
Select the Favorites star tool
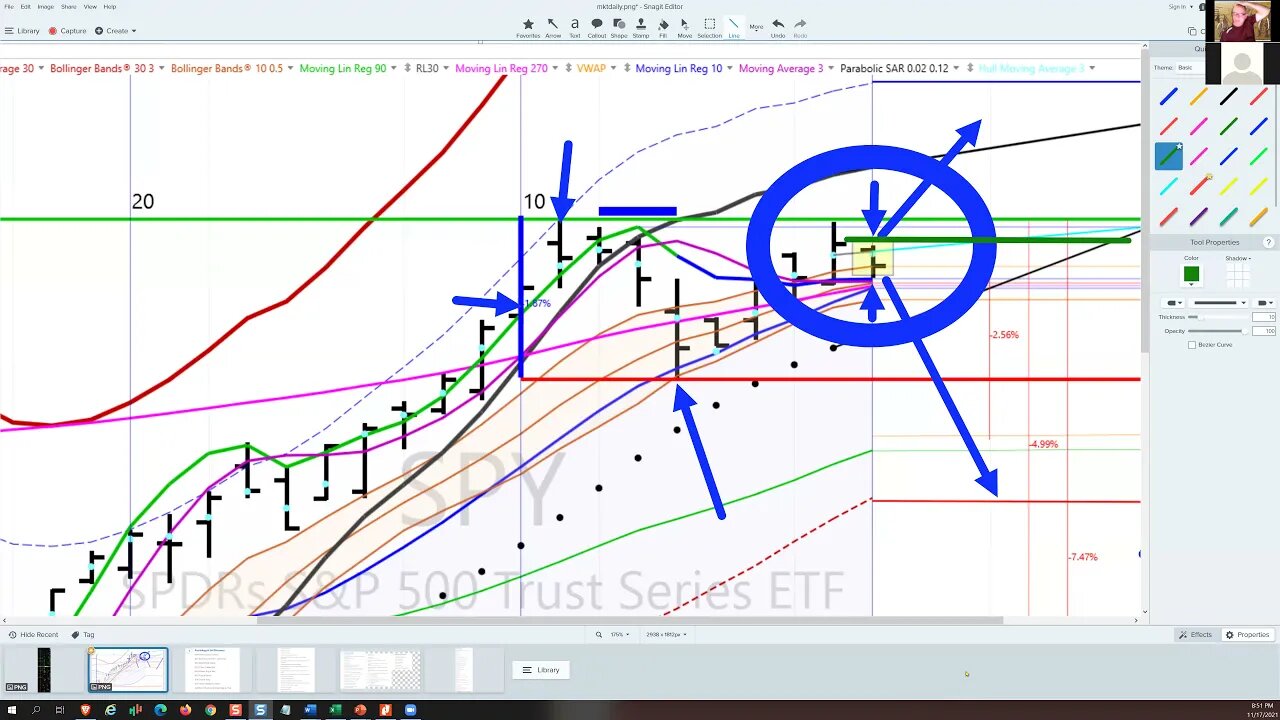[x=528, y=27]
